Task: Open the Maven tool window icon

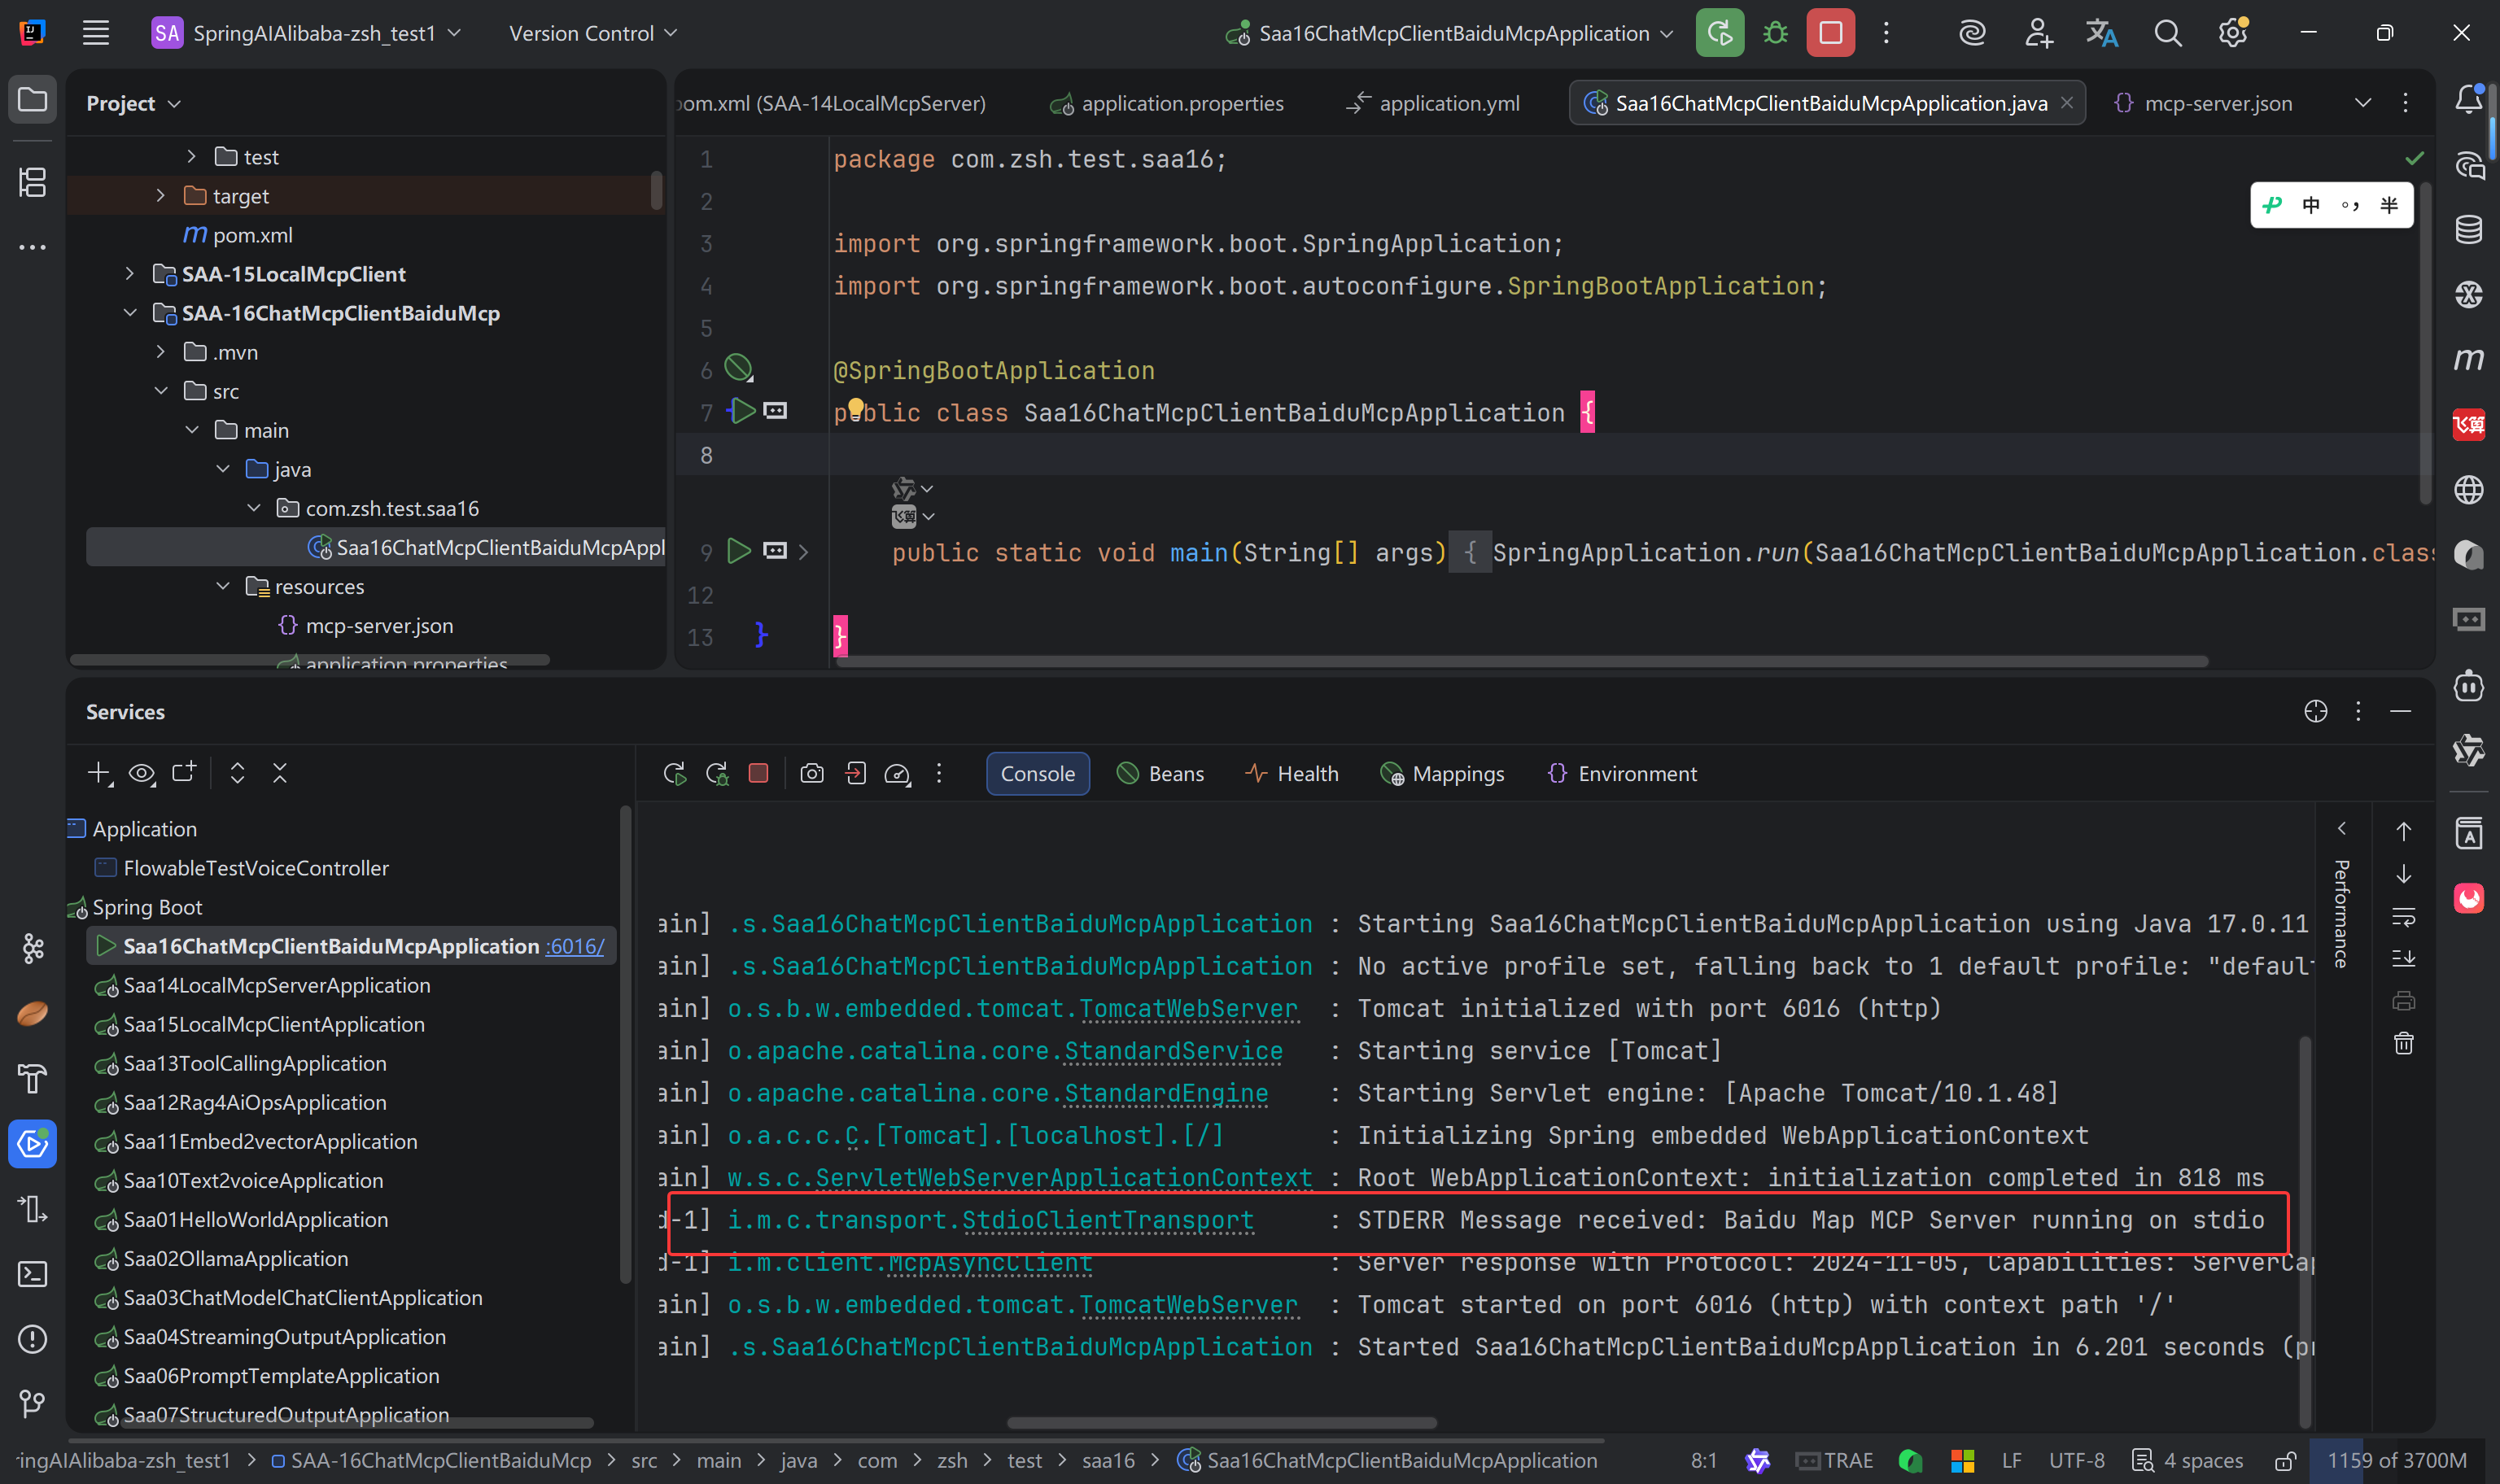Action: tap(2468, 359)
